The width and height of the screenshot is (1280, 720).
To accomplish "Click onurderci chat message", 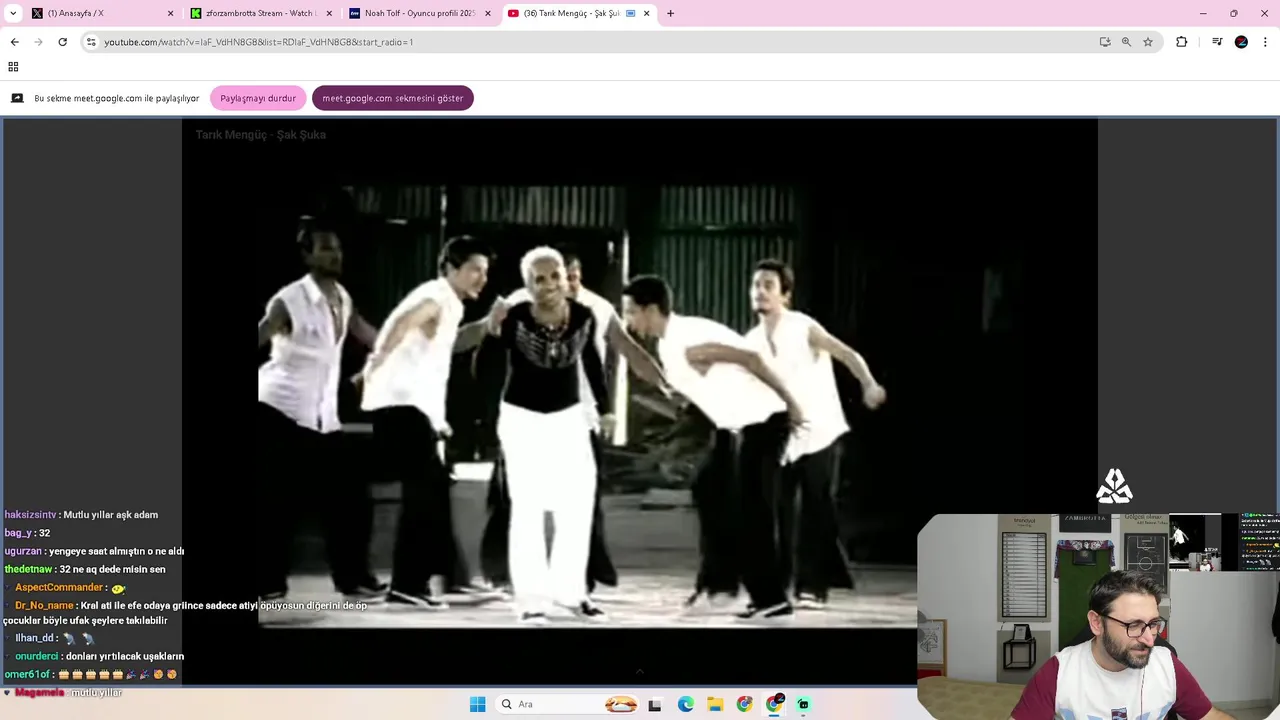I will pos(99,656).
